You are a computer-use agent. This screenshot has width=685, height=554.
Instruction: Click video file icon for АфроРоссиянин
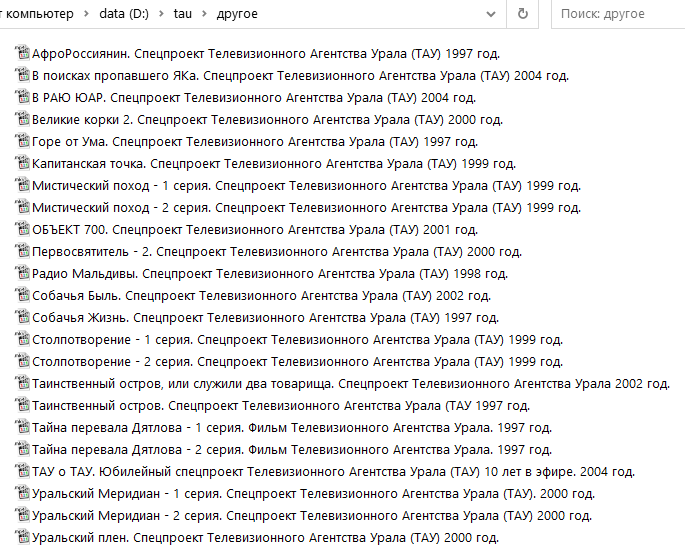point(22,52)
